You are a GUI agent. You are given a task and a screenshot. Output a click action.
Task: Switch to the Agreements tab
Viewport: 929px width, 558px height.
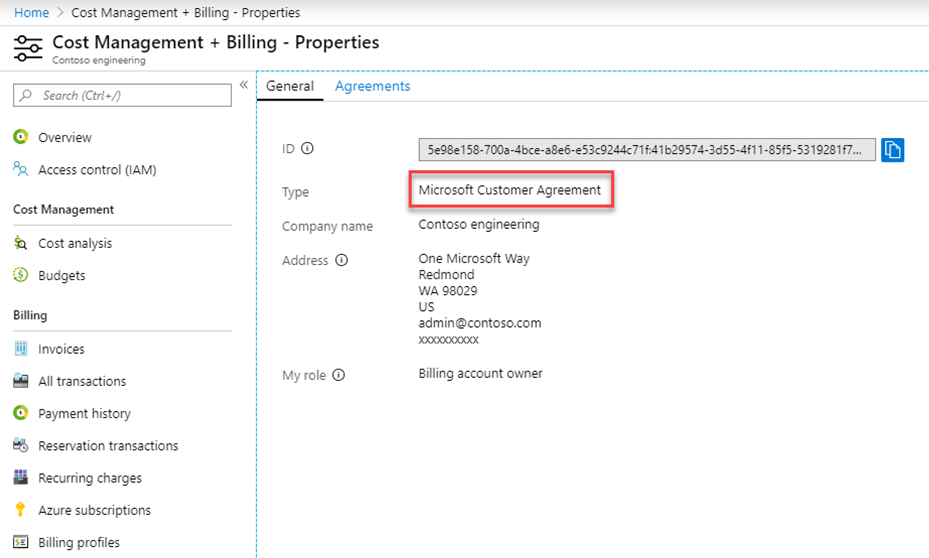pyautogui.click(x=372, y=86)
